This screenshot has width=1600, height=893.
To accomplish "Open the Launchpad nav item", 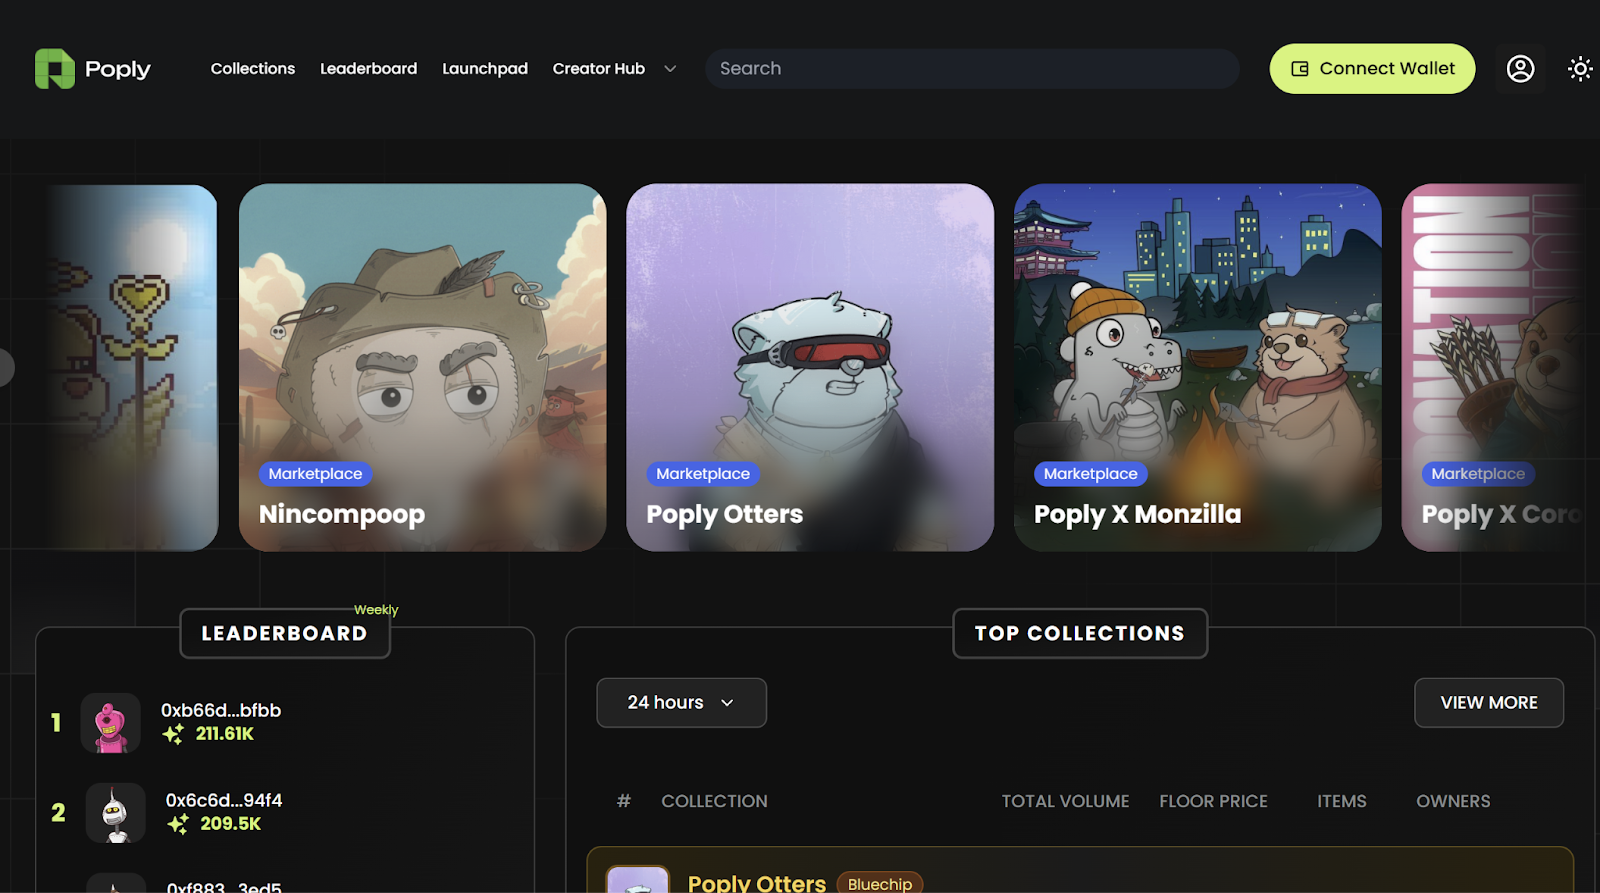I will click(485, 69).
